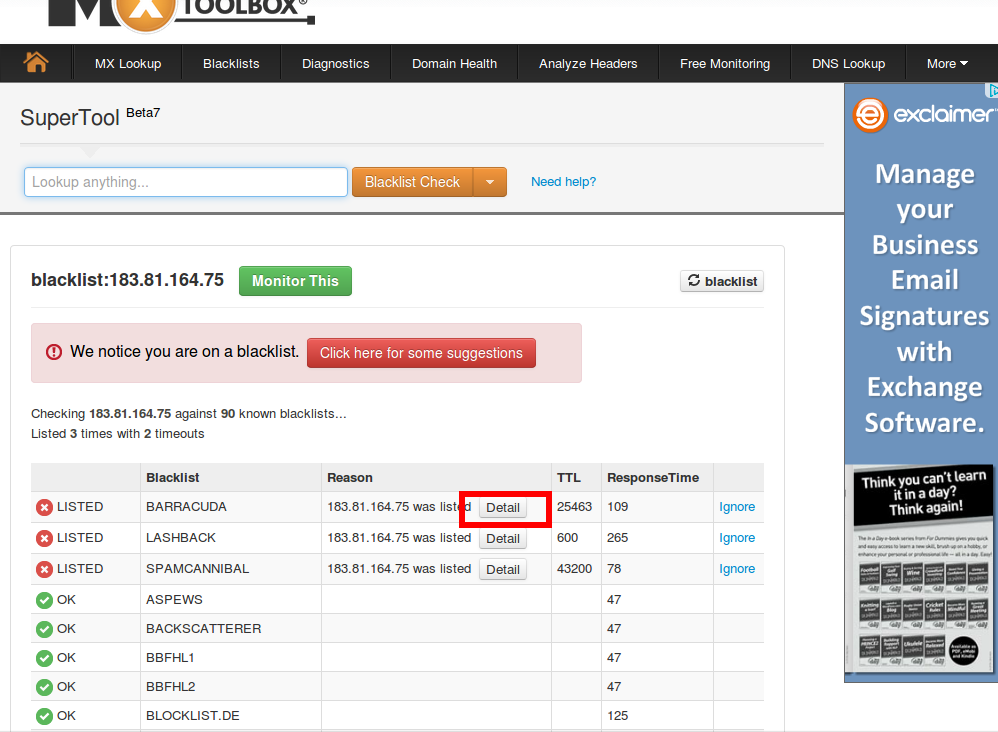Select the BBFHL1 blacklist name
Image resolution: width=998 pixels, height=732 pixels.
click(171, 658)
